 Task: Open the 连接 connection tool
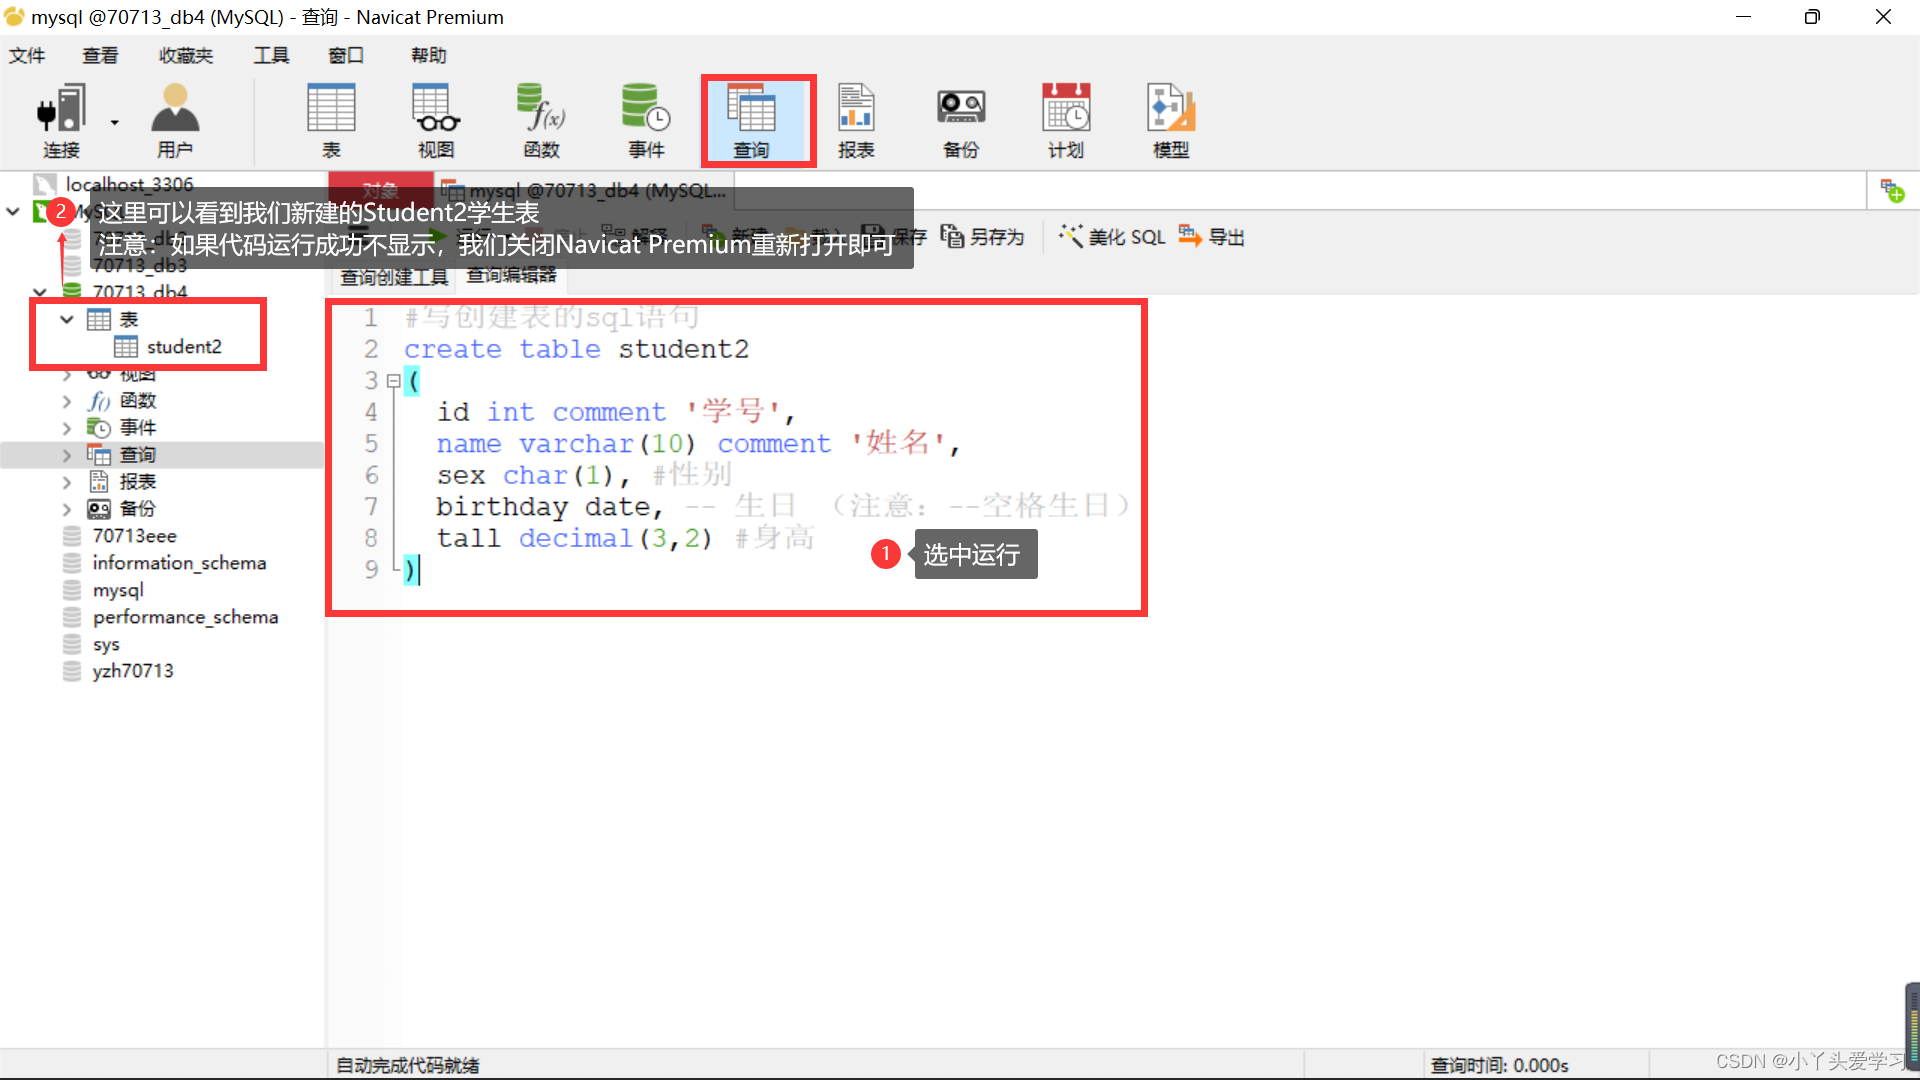tap(60, 121)
